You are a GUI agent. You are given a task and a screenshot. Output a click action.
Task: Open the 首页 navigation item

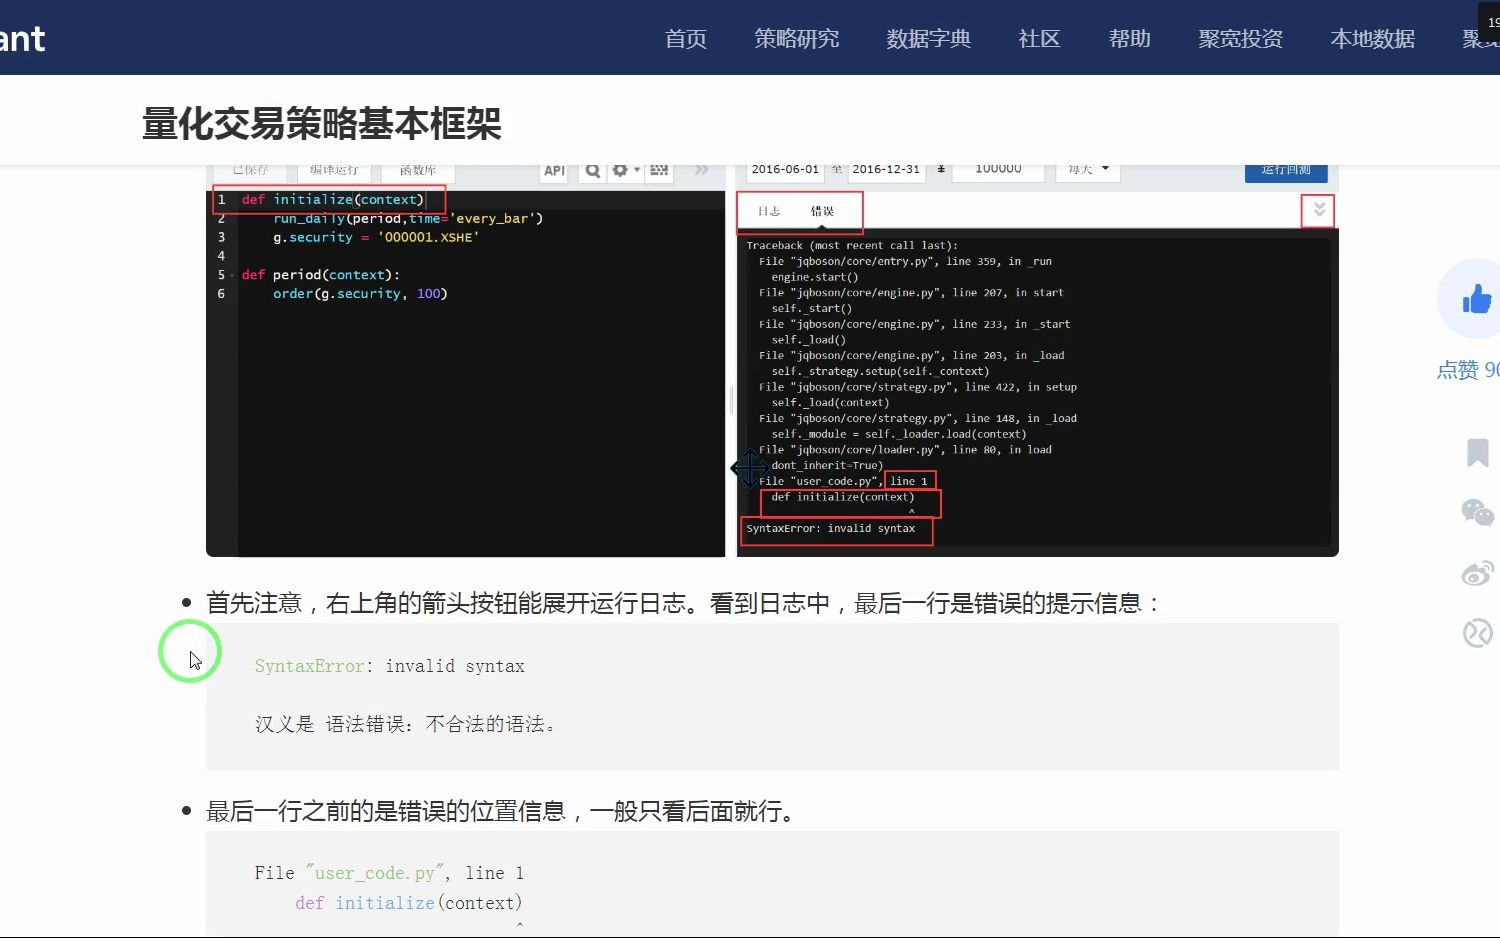coord(686,39)
